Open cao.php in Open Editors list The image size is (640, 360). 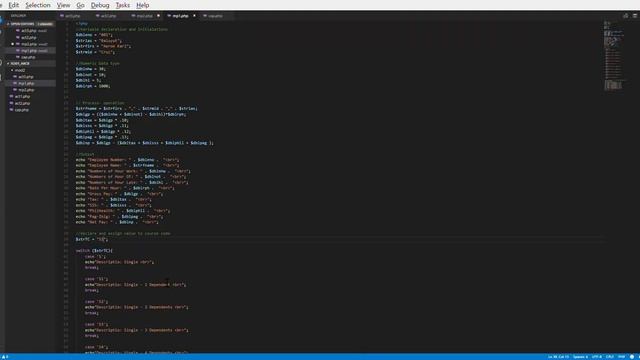click(28, 57)
